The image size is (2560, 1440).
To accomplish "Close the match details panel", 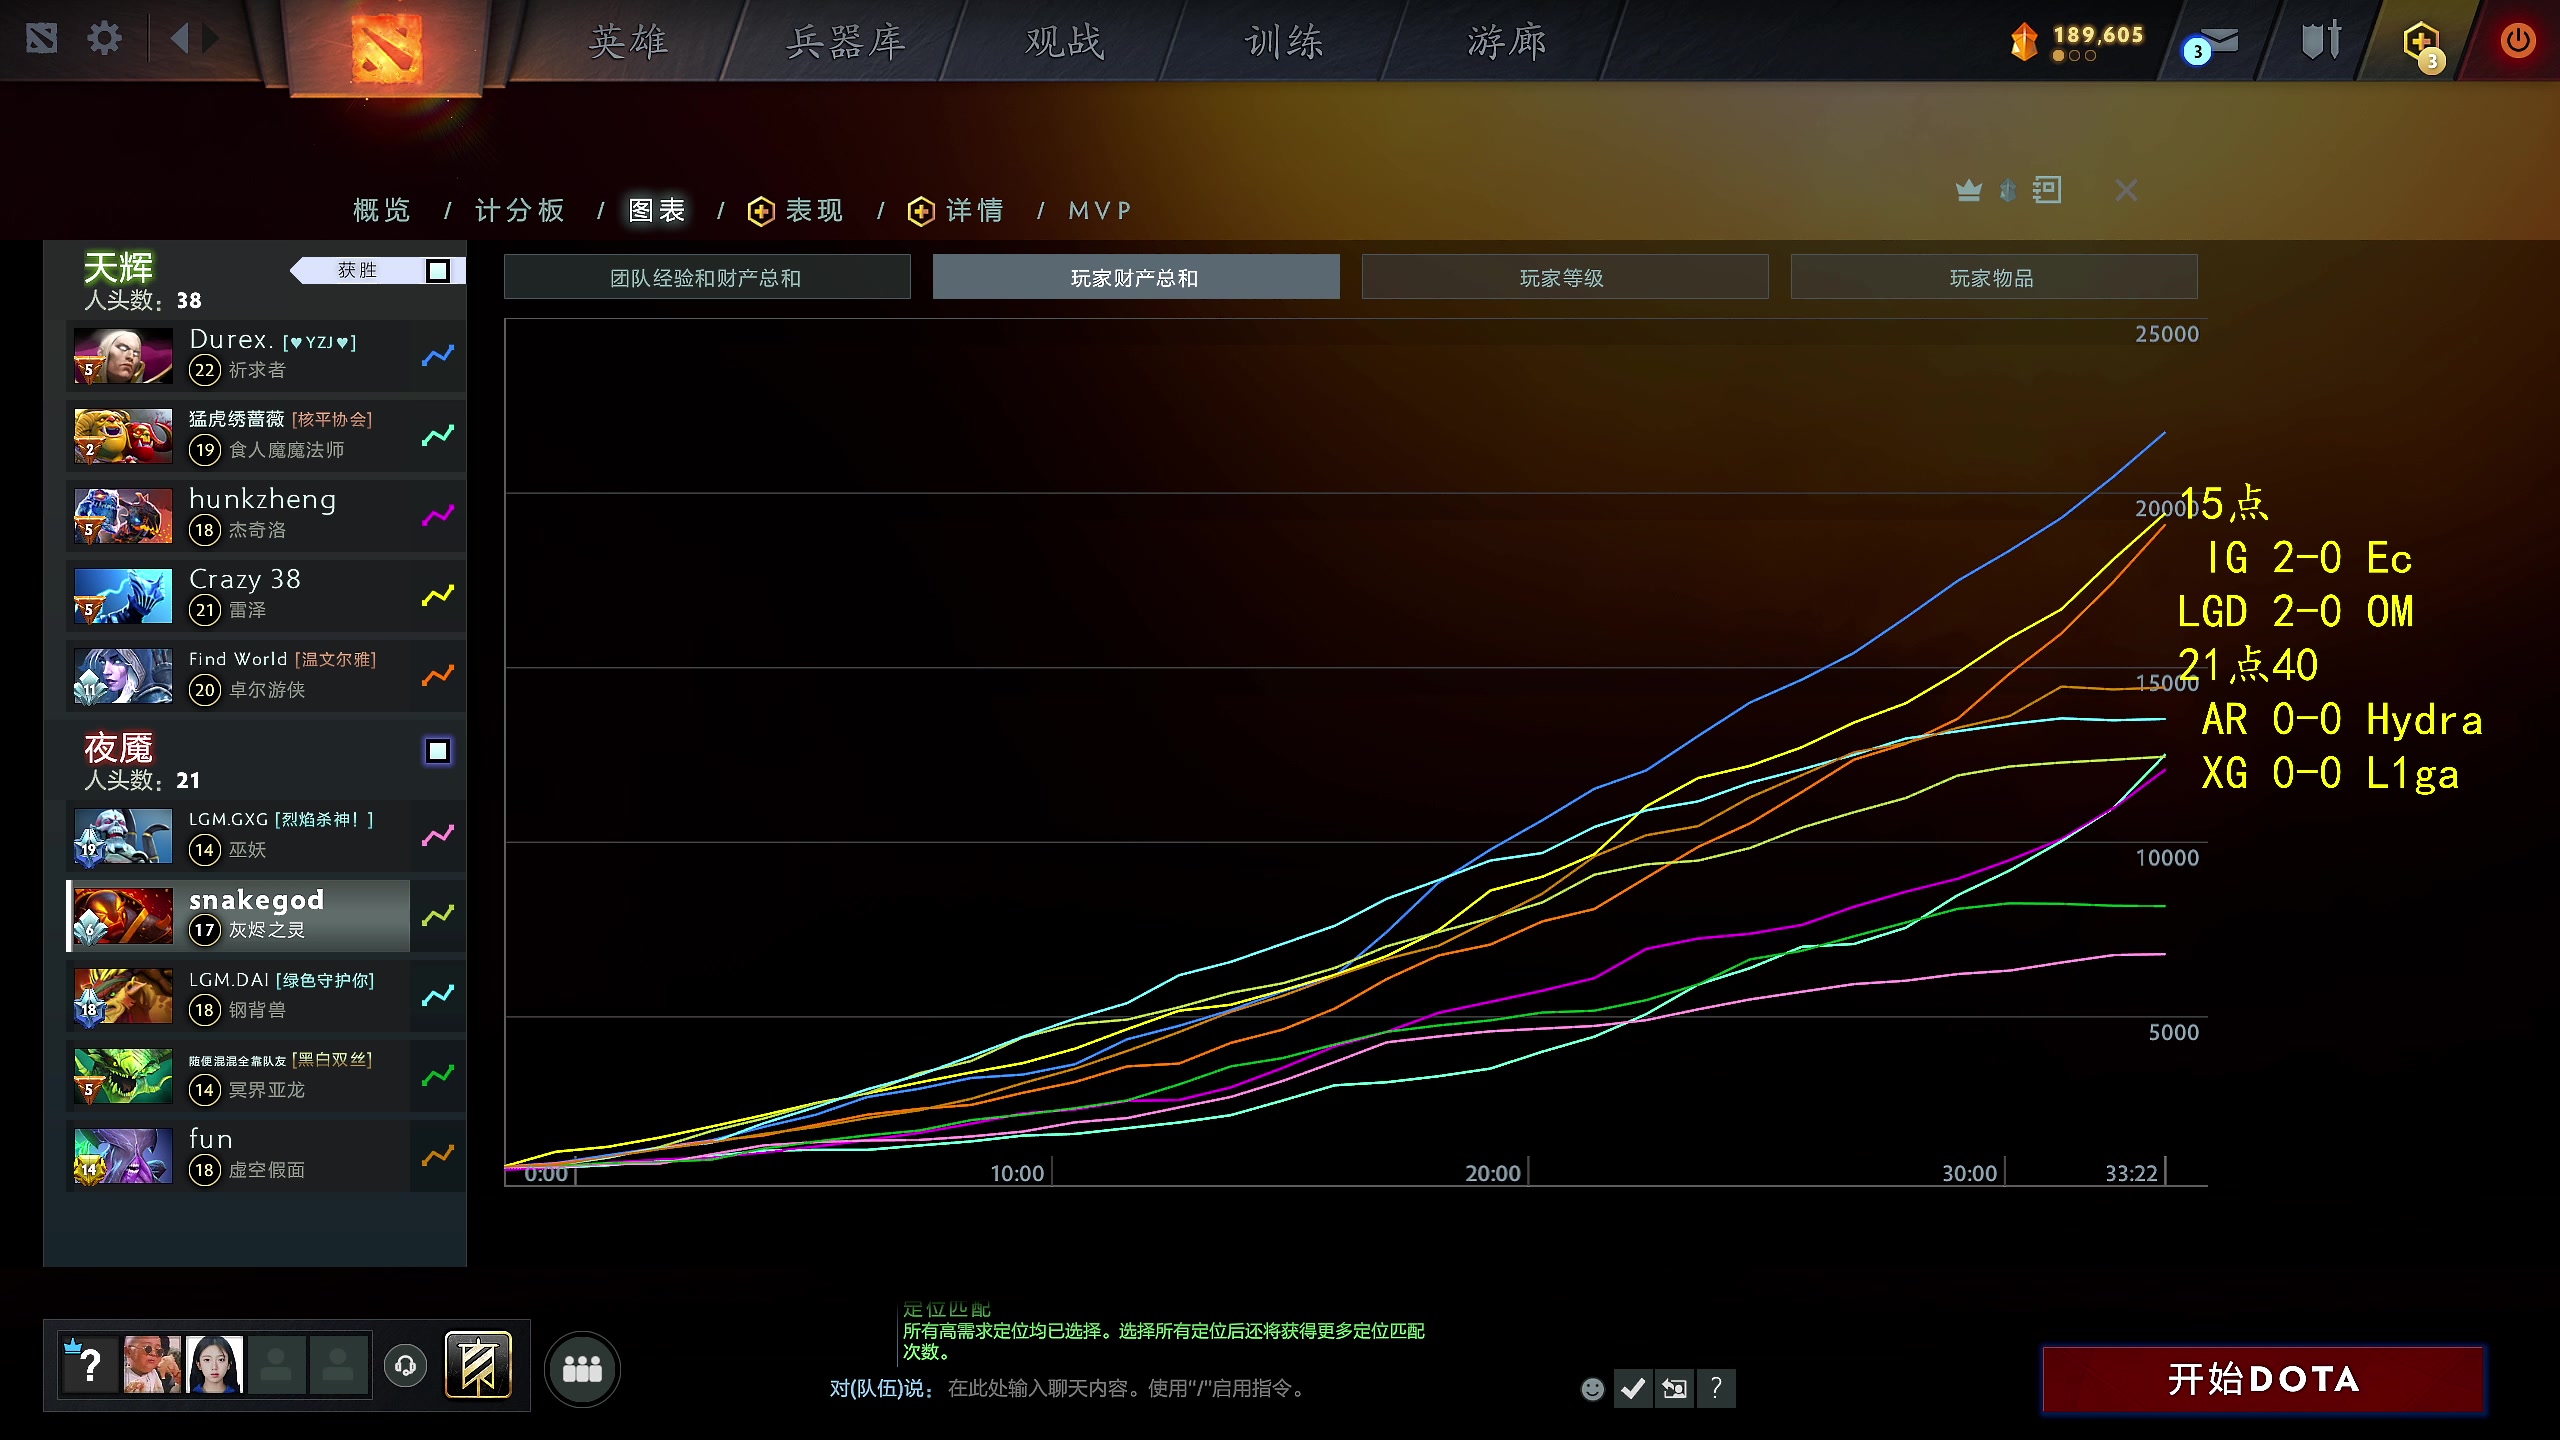I will [x=2126, y=190].
